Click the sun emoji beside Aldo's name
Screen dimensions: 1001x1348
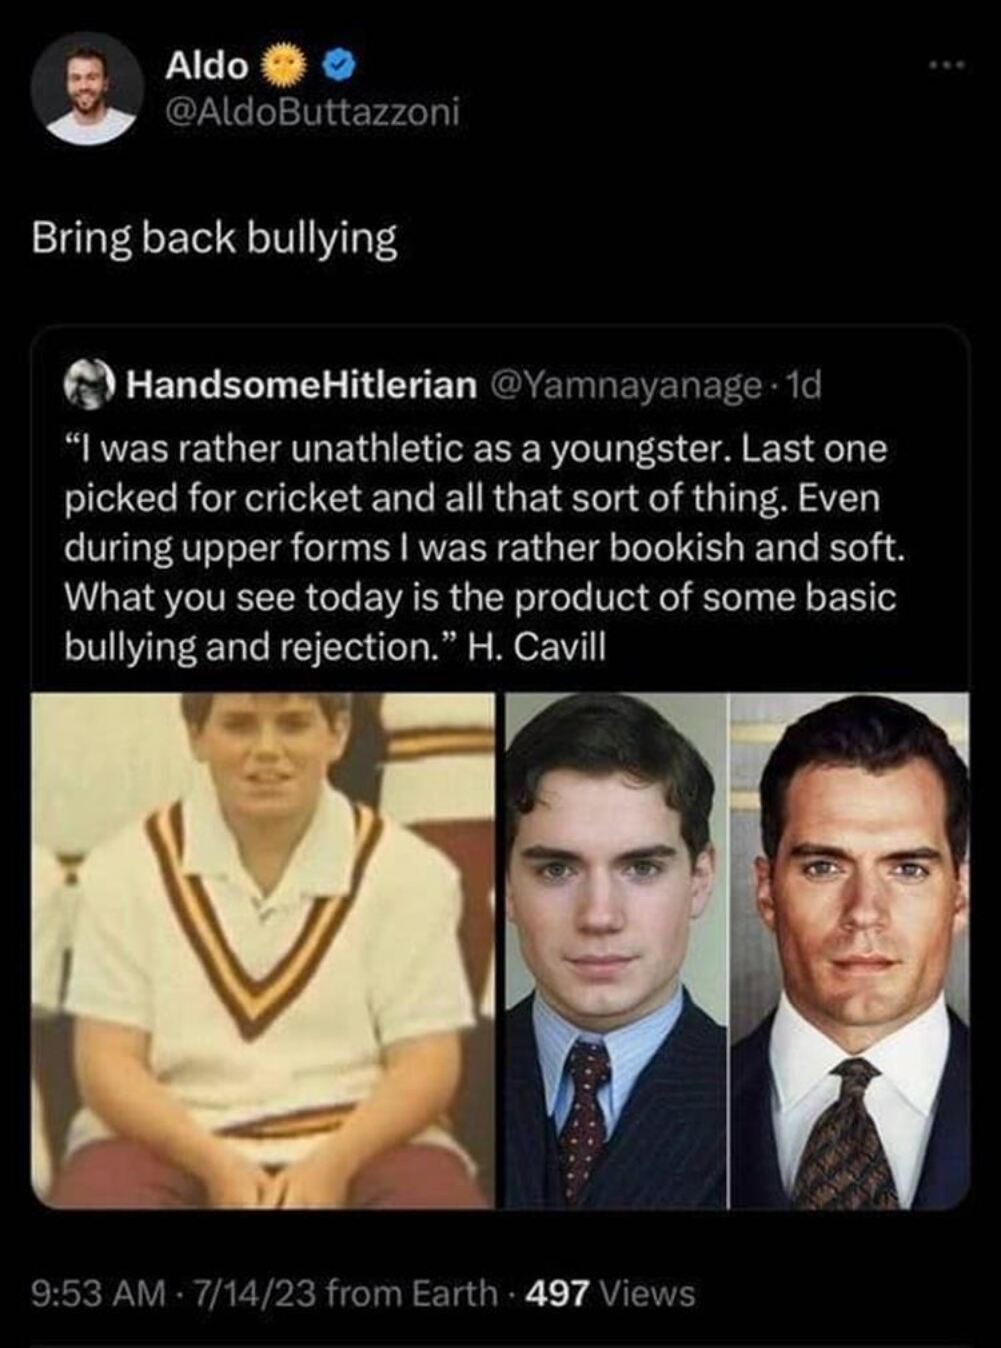click(x=282, y=66)
